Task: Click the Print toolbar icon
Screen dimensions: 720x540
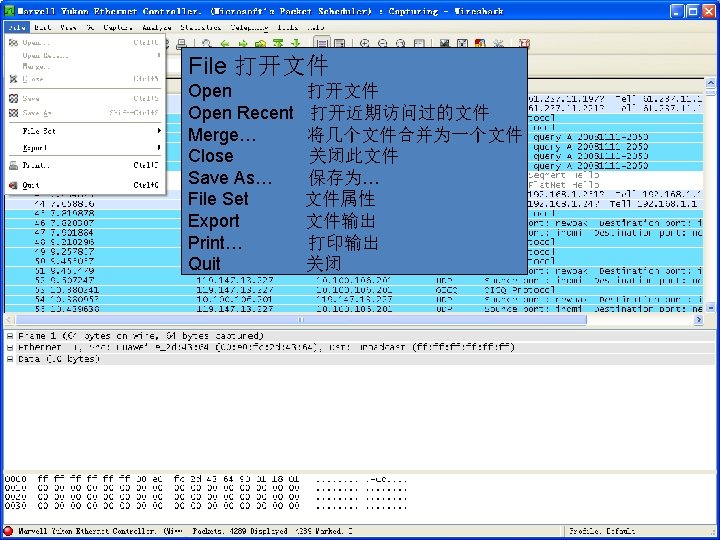Action: click(181, 44)
